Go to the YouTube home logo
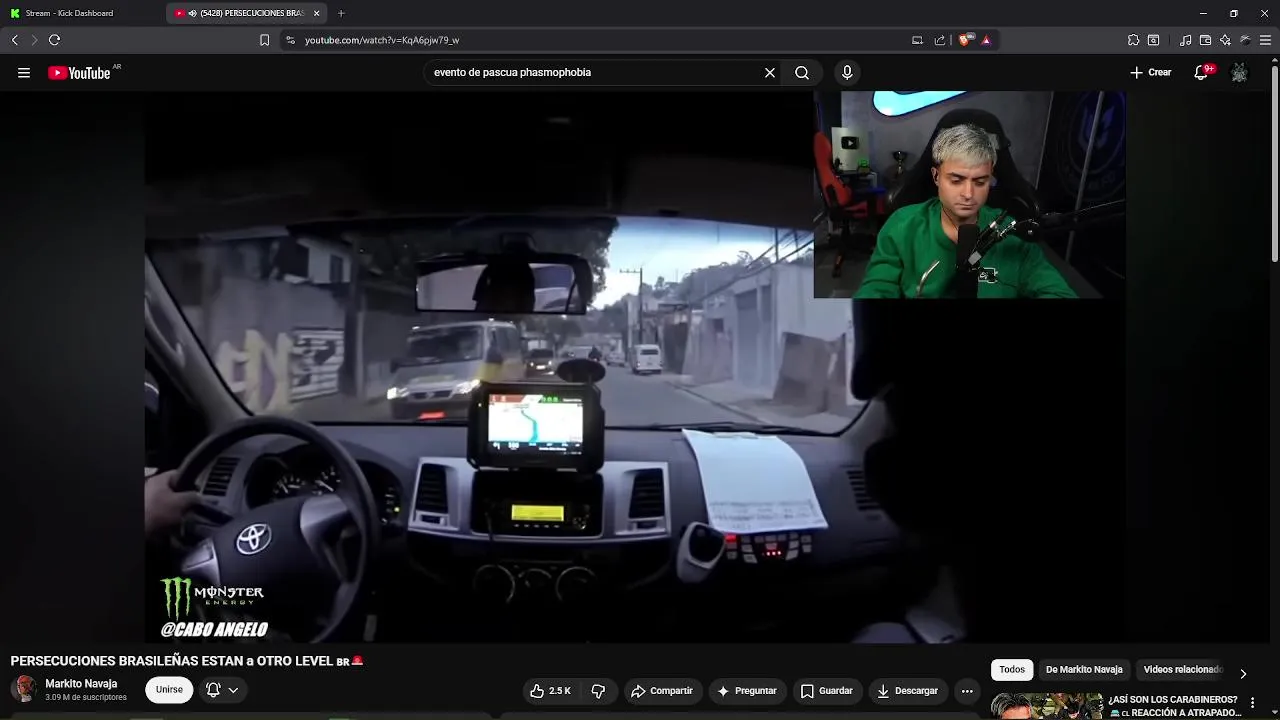The width and height of the screenshot is (1280, 720). pos(79,73)
